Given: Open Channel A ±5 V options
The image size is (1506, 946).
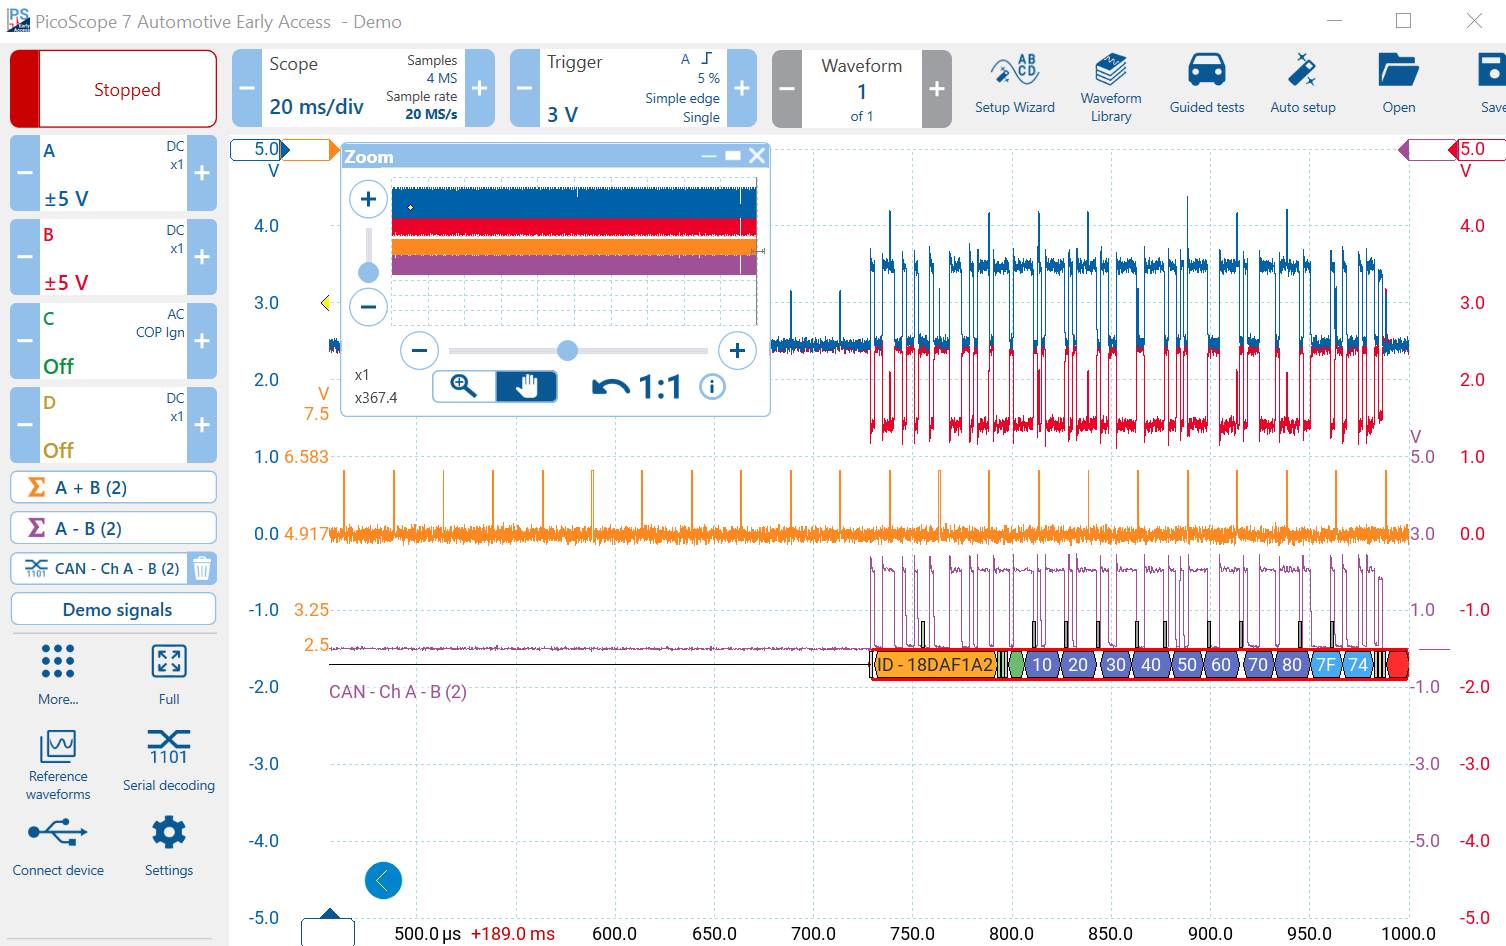Looking at the screenshot, I should [113, 173].
